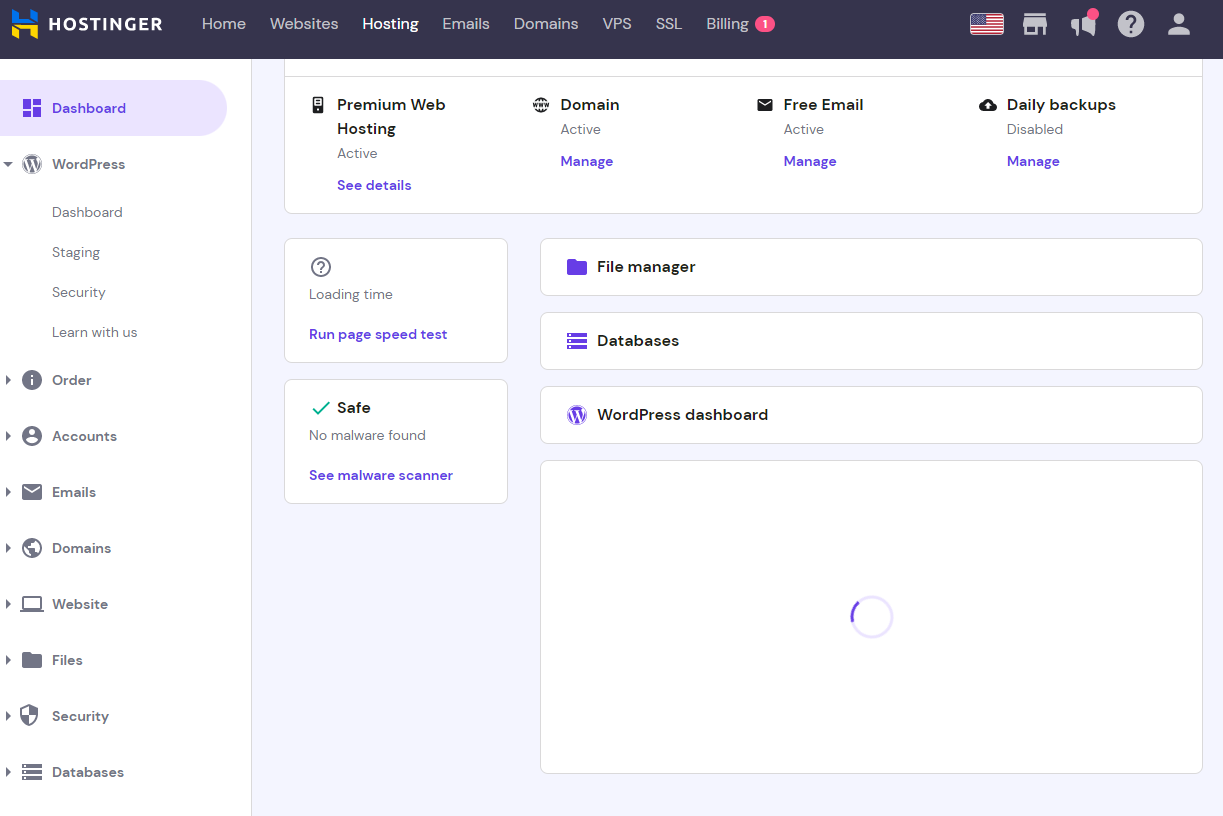Click the Premium Web Hosting server icon
Screen dimensions: 1223x816
318,104
